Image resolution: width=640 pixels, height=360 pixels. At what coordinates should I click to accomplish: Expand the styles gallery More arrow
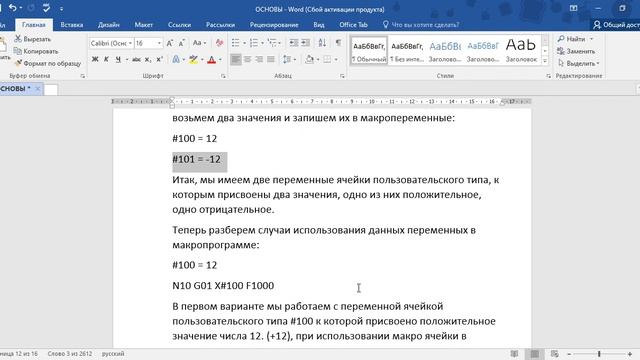[x=545, y=61]
